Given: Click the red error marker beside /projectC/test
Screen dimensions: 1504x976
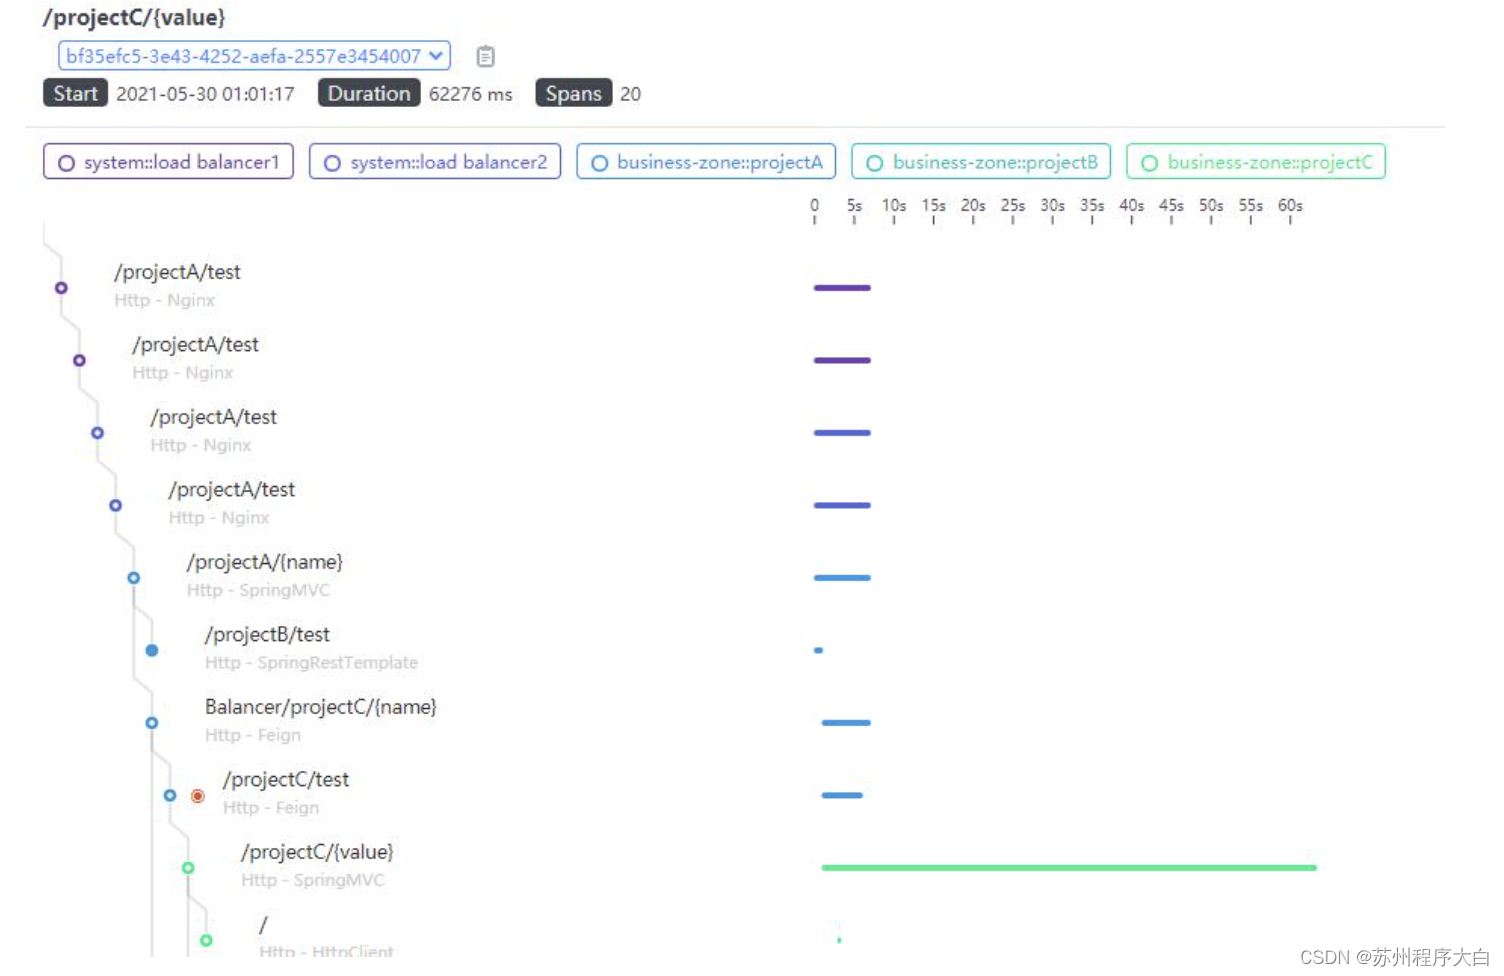Looking at the screenshot, I should point(198,796).
